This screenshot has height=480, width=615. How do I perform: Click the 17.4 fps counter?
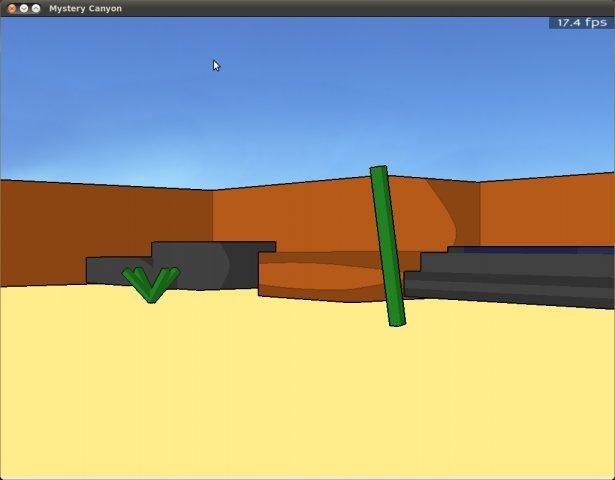582,23
